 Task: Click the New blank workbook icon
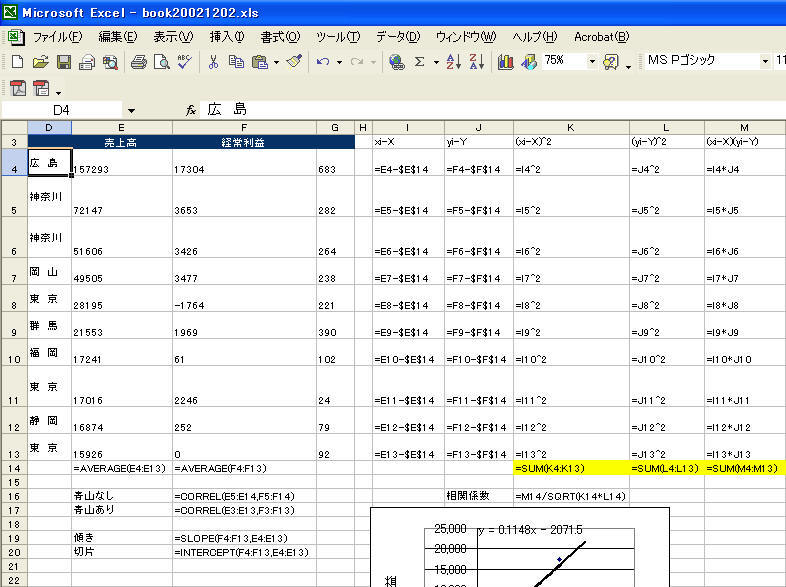(x=17, y=62)
